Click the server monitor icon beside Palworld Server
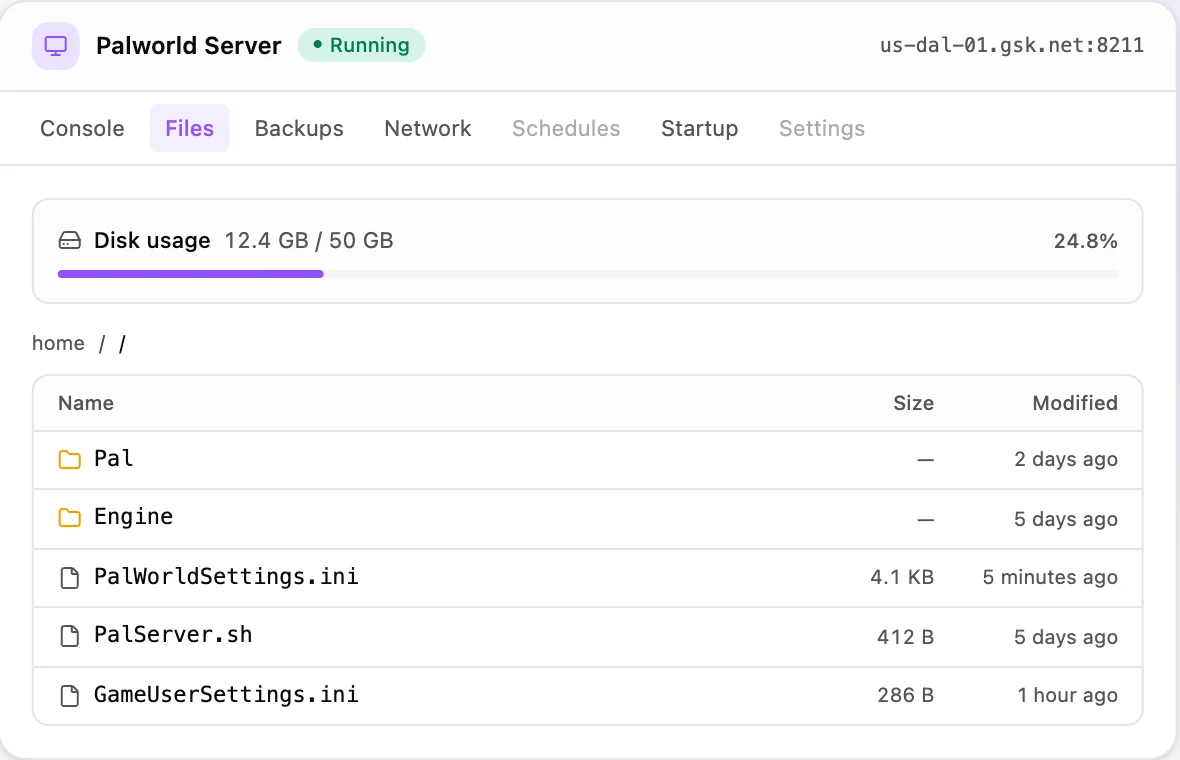 click(56, 46)
